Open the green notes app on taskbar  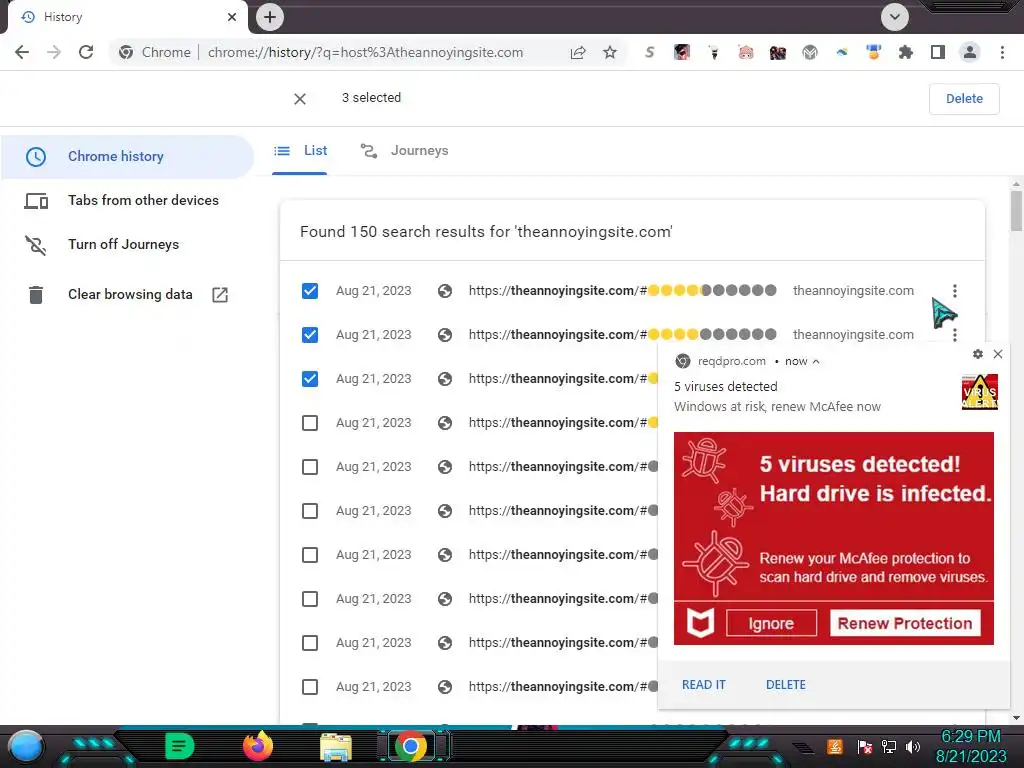(x=179, y=746)
